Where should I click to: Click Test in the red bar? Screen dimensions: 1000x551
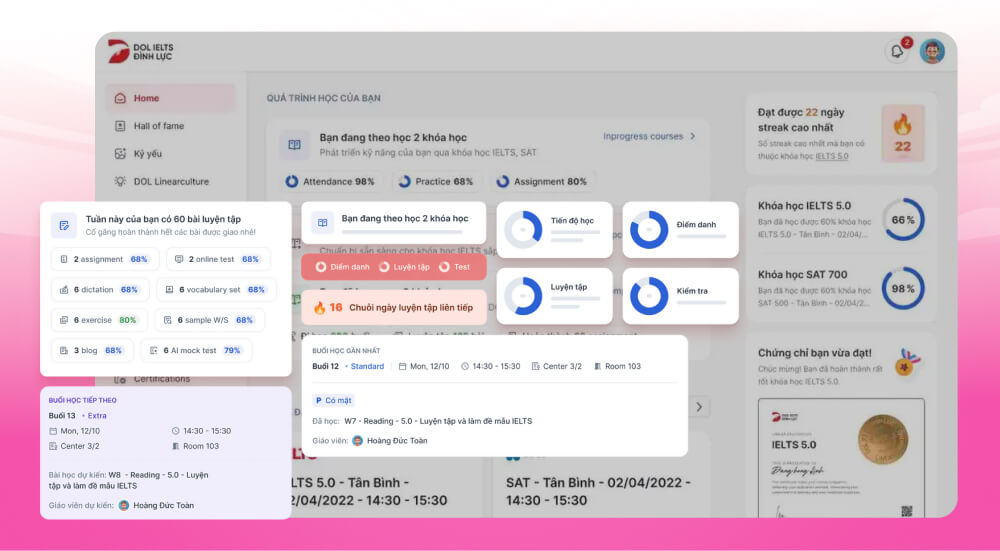tap(455, 267)
